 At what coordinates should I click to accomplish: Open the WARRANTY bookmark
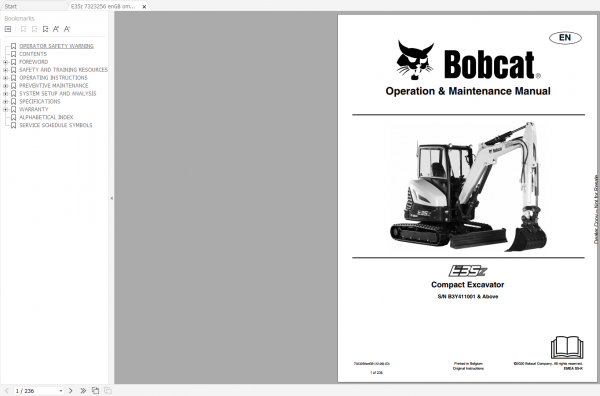[34, 109]
